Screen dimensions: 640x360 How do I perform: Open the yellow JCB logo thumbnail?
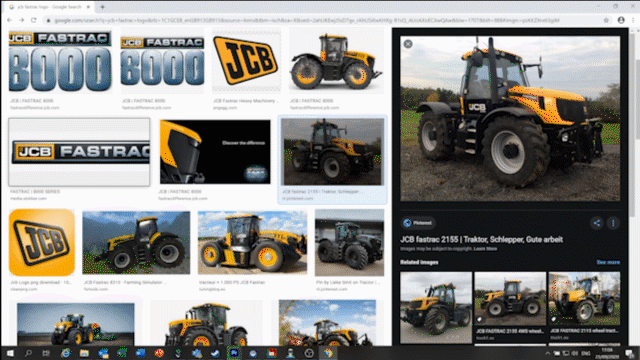coord(247,61)
